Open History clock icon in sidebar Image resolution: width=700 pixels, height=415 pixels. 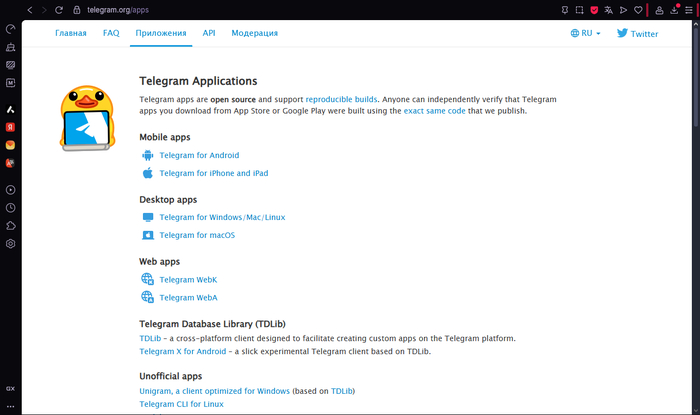click(10, 208)
